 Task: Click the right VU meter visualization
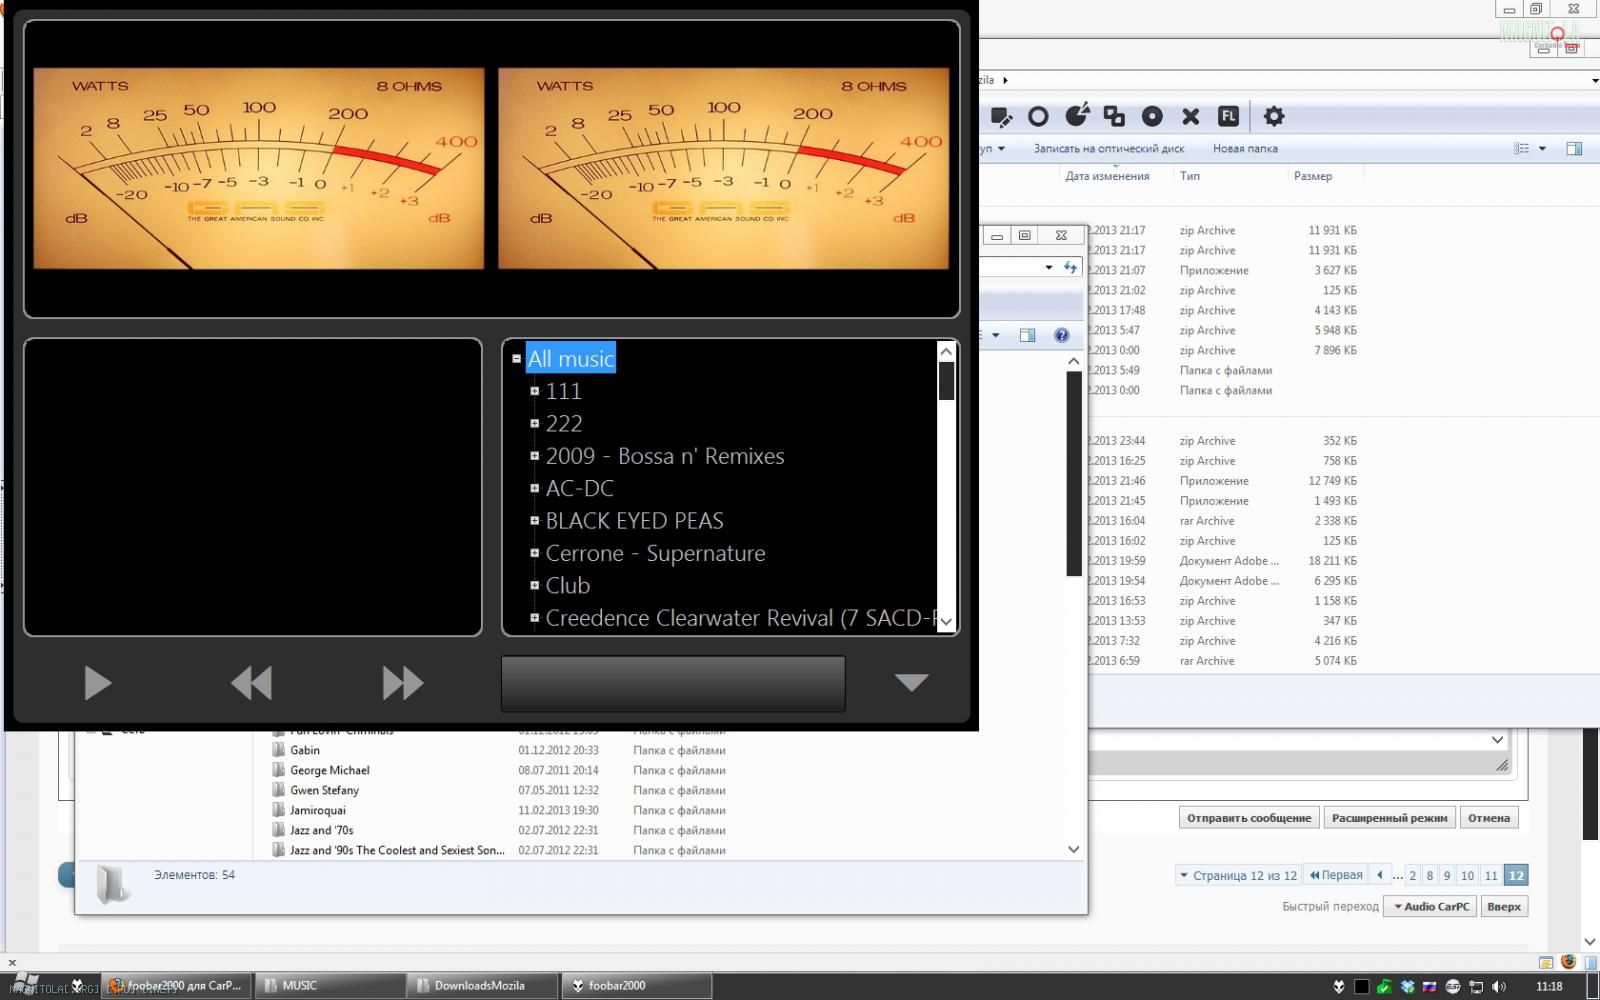point(724,168)
